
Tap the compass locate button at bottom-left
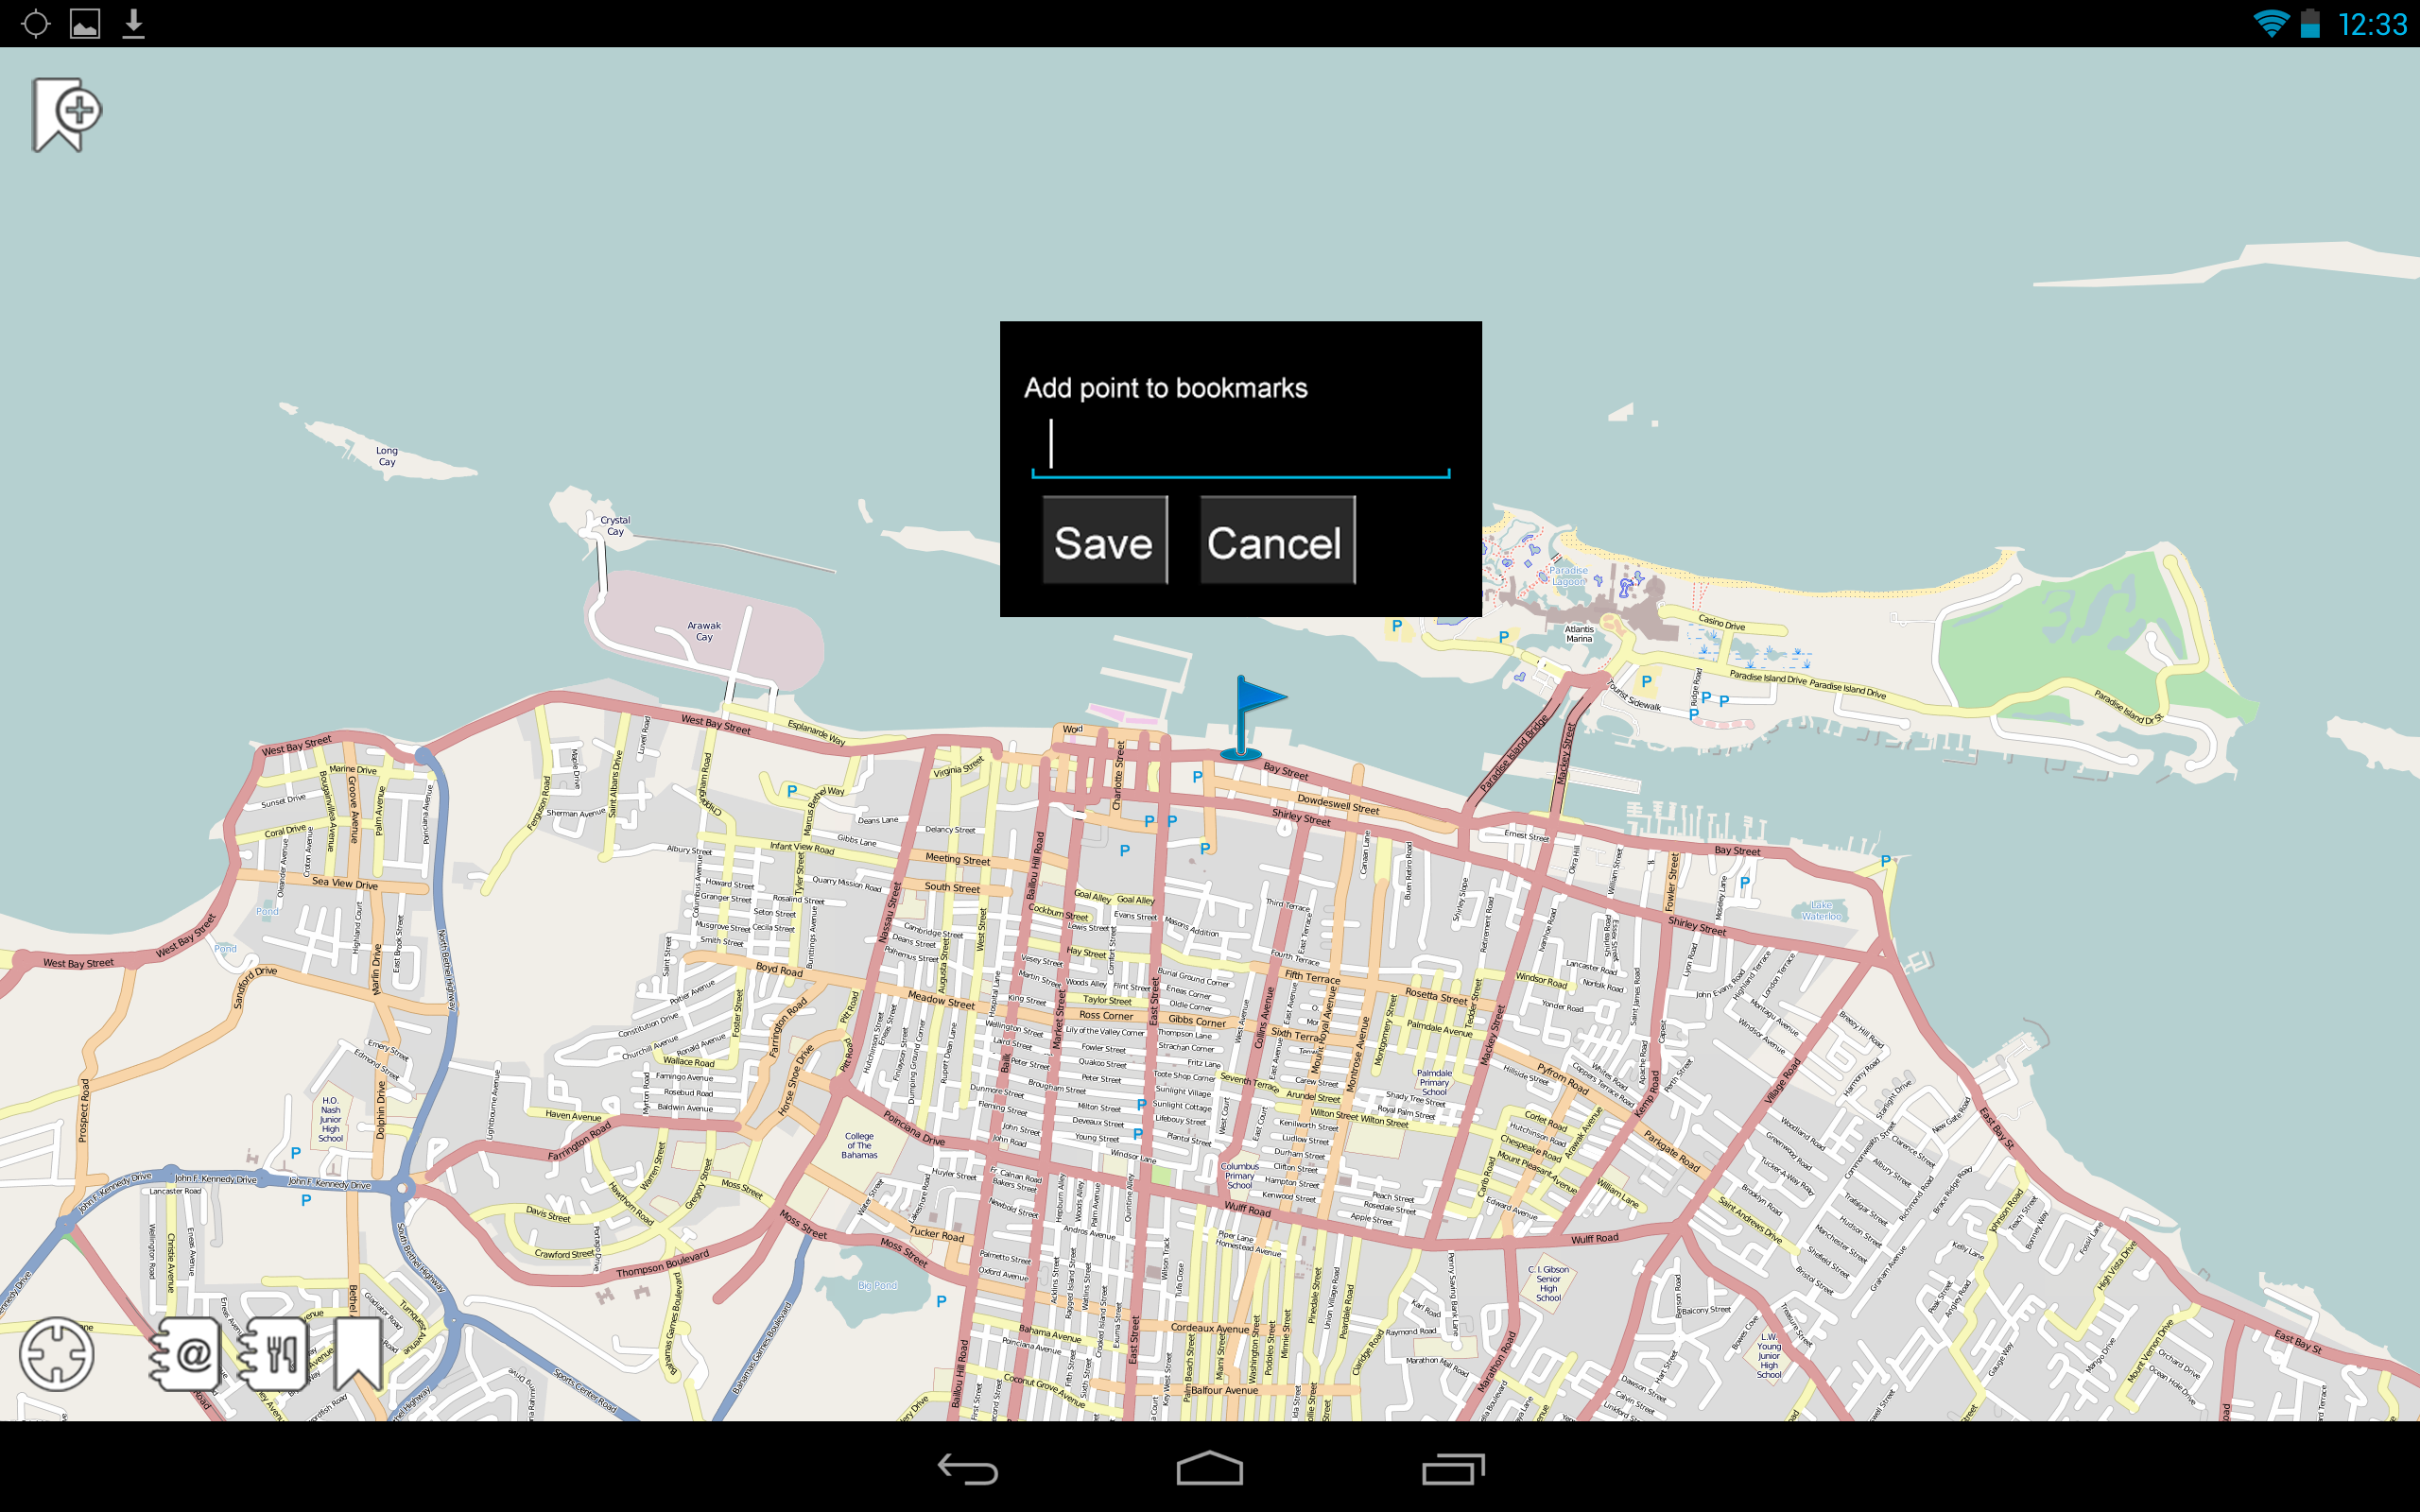point(57,1355)
